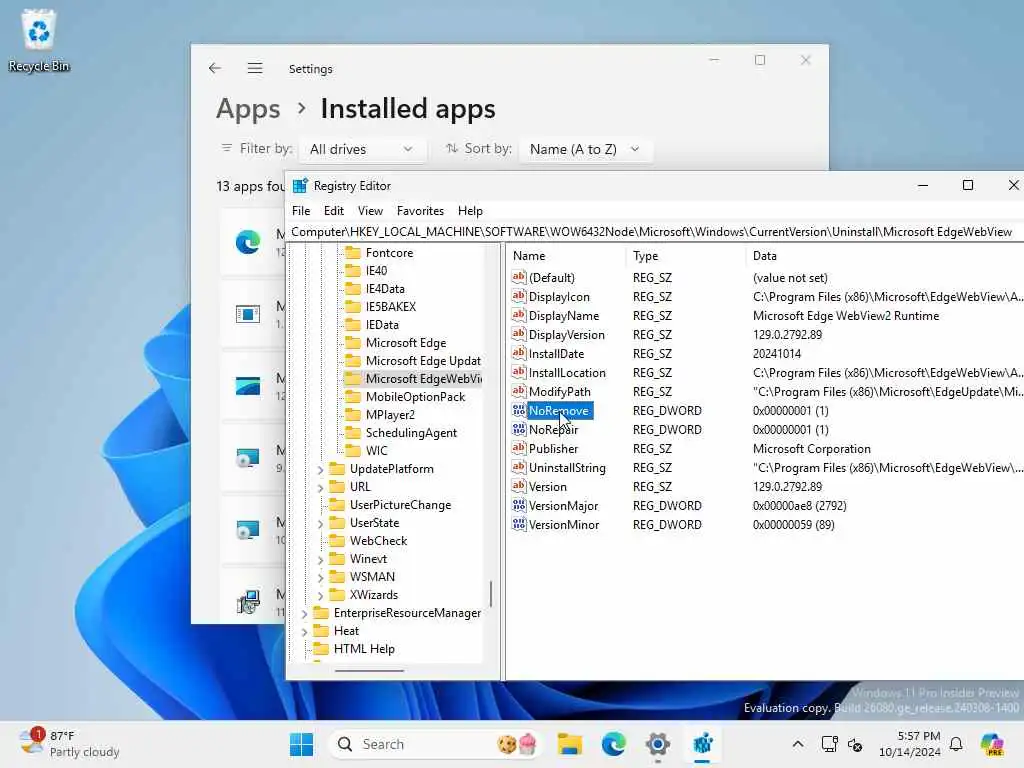Open Copilot preview icon in taskbar
The height and width of the screenshot is (768, 1024).
991,744
